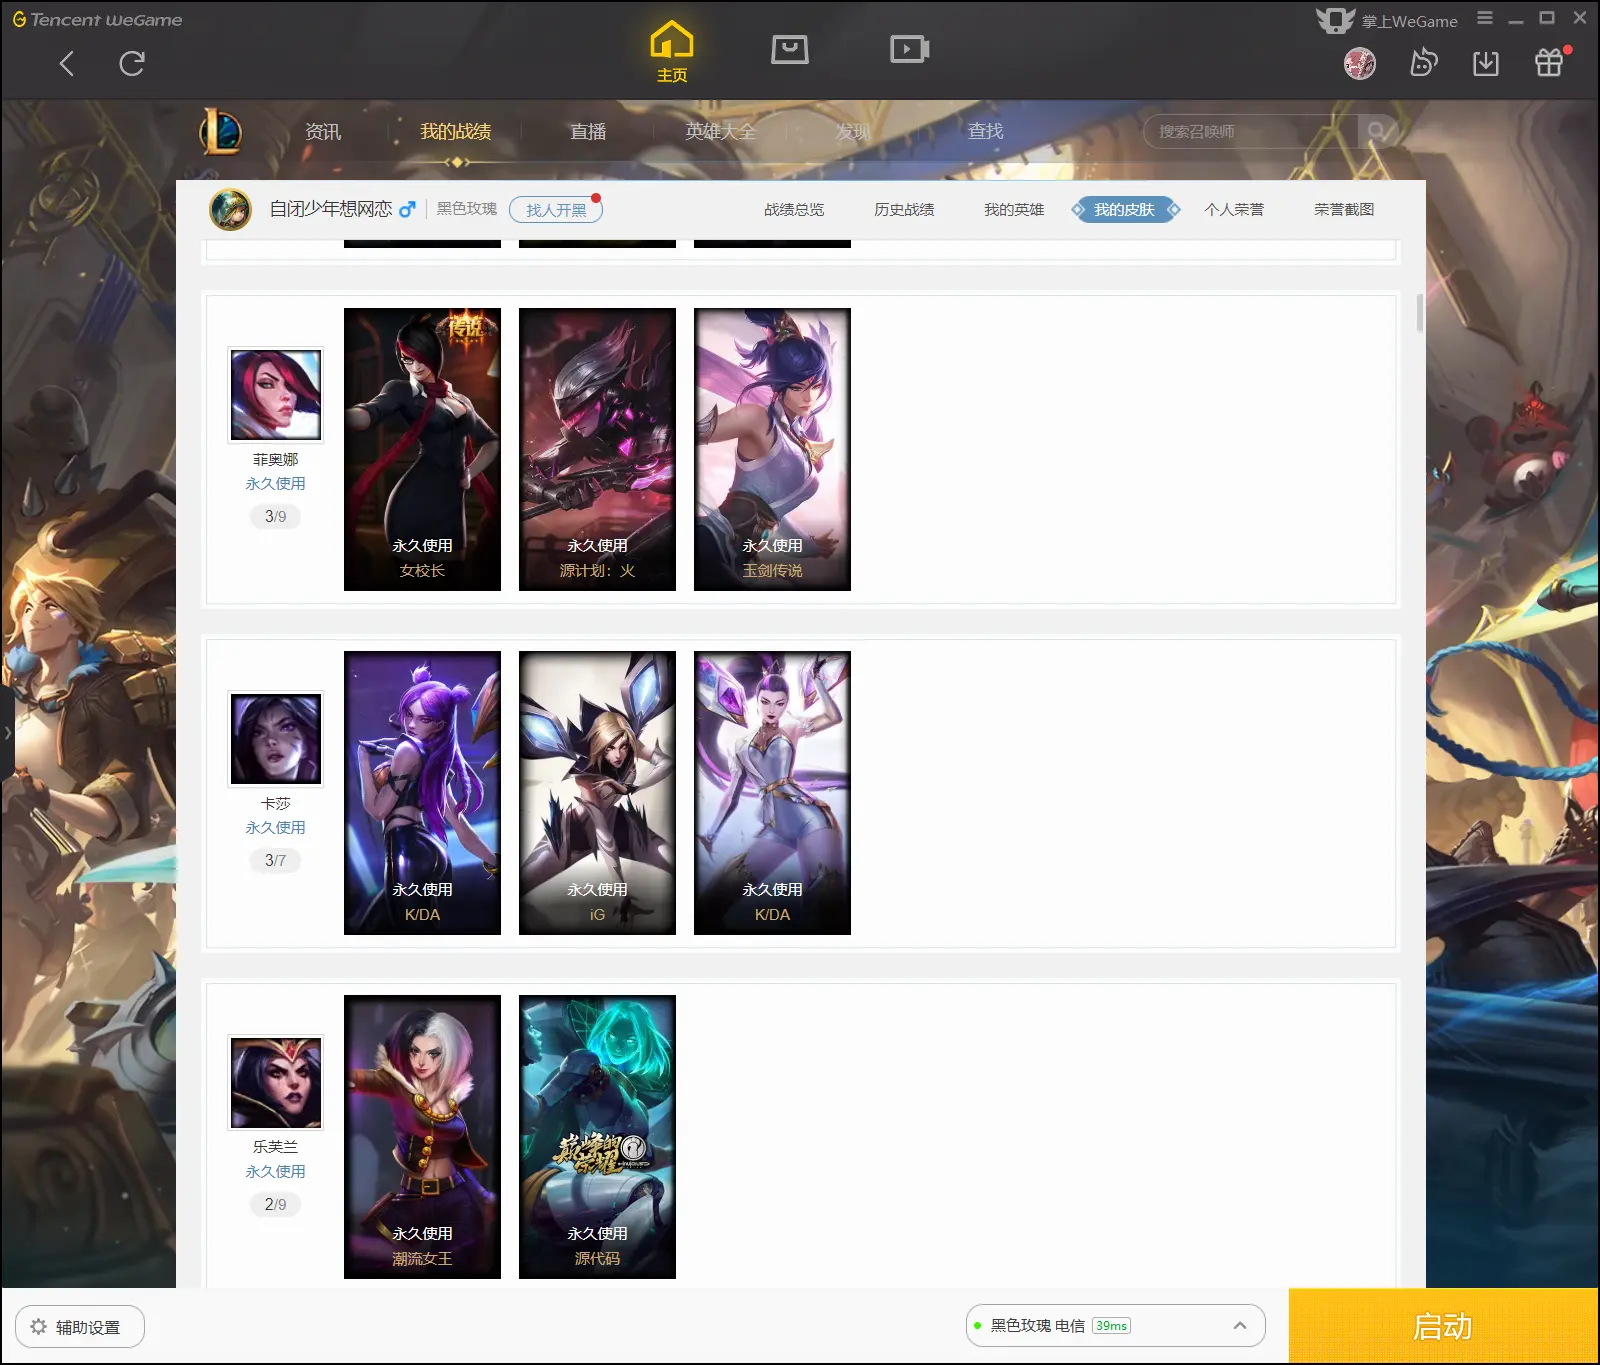Open the store bag icon

(790, 49)
